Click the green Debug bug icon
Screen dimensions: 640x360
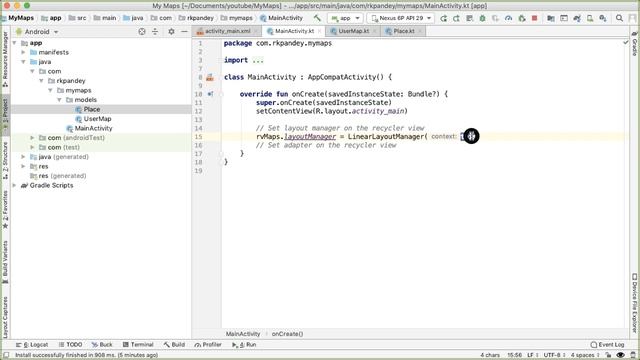(x=482, y=18)
